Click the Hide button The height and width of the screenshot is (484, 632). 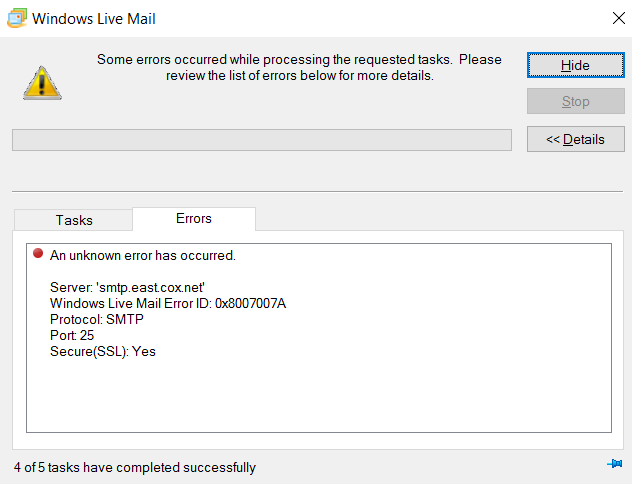pyautogui.click(x=576, y=65)
